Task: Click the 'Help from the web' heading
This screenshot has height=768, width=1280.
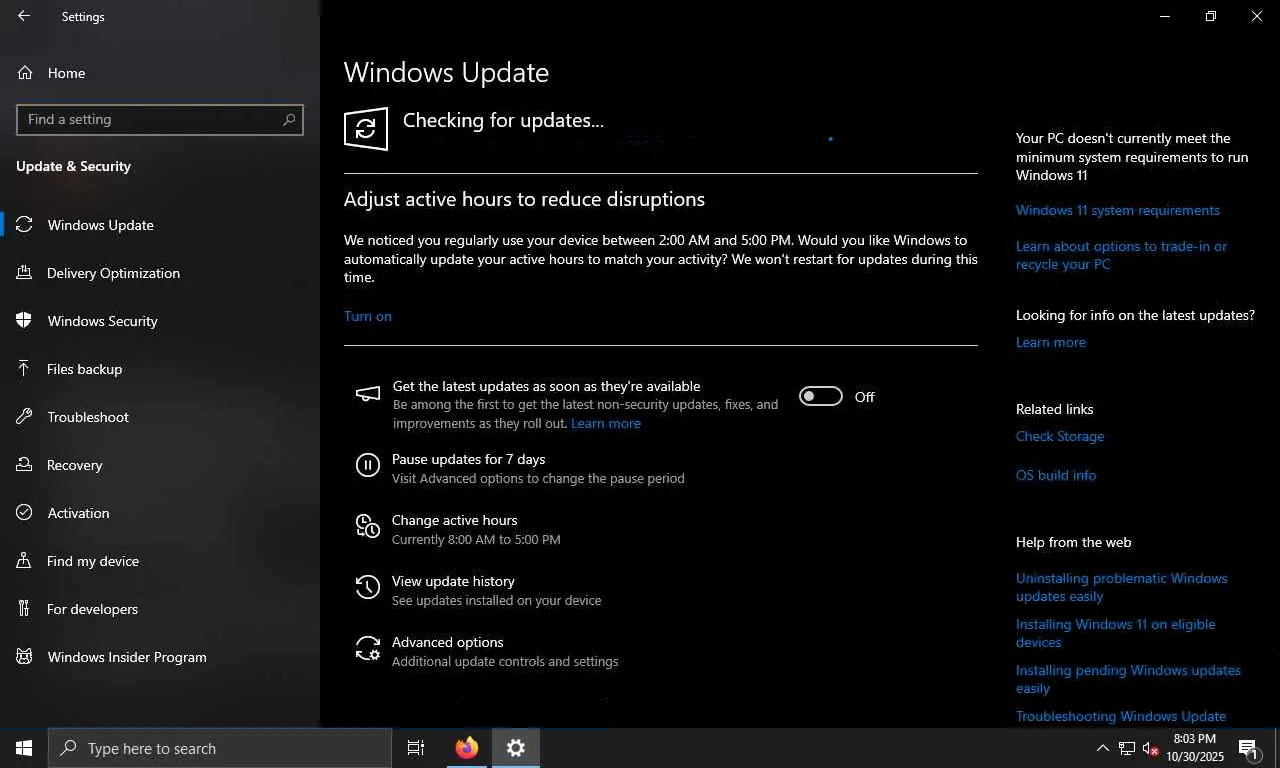Action: [x=1074, y=542]
